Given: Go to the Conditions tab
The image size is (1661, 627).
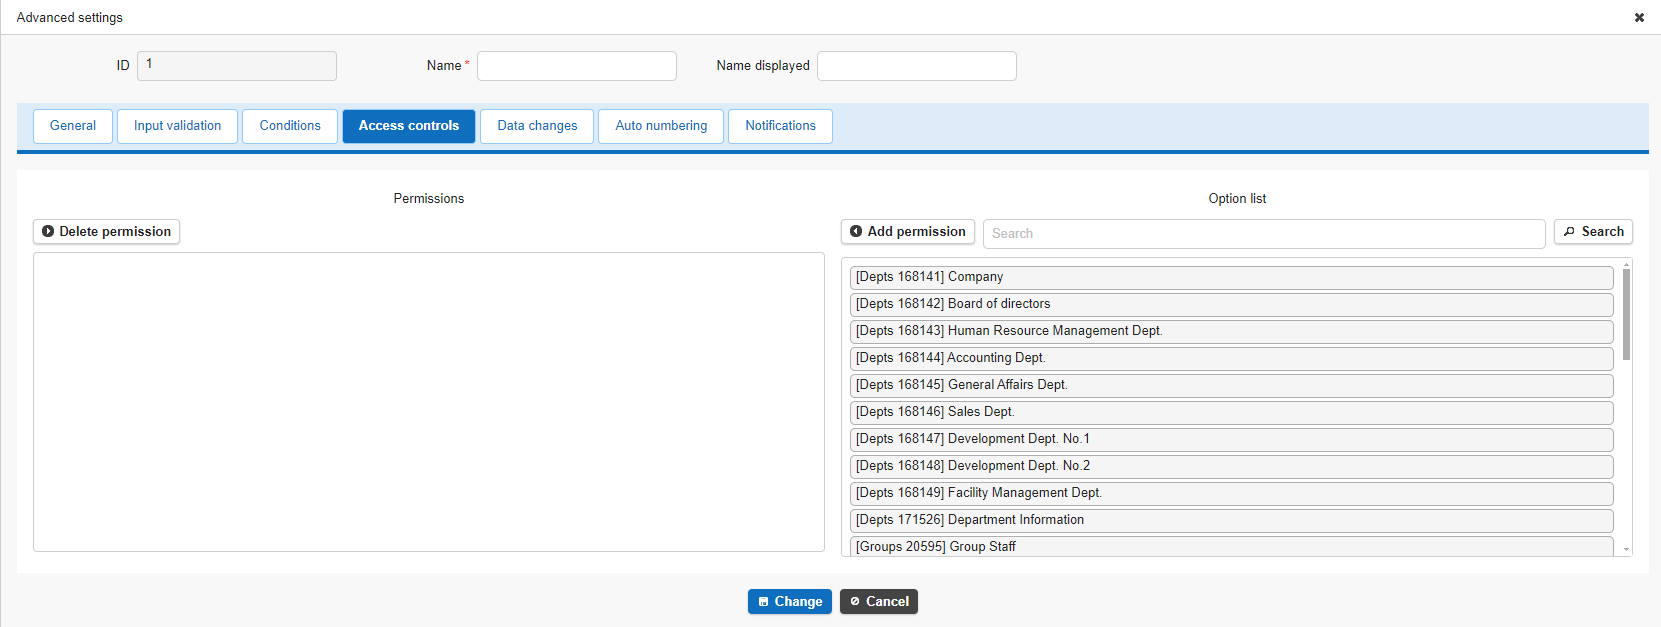Looking at the screenshot, I should click(290, 126).
